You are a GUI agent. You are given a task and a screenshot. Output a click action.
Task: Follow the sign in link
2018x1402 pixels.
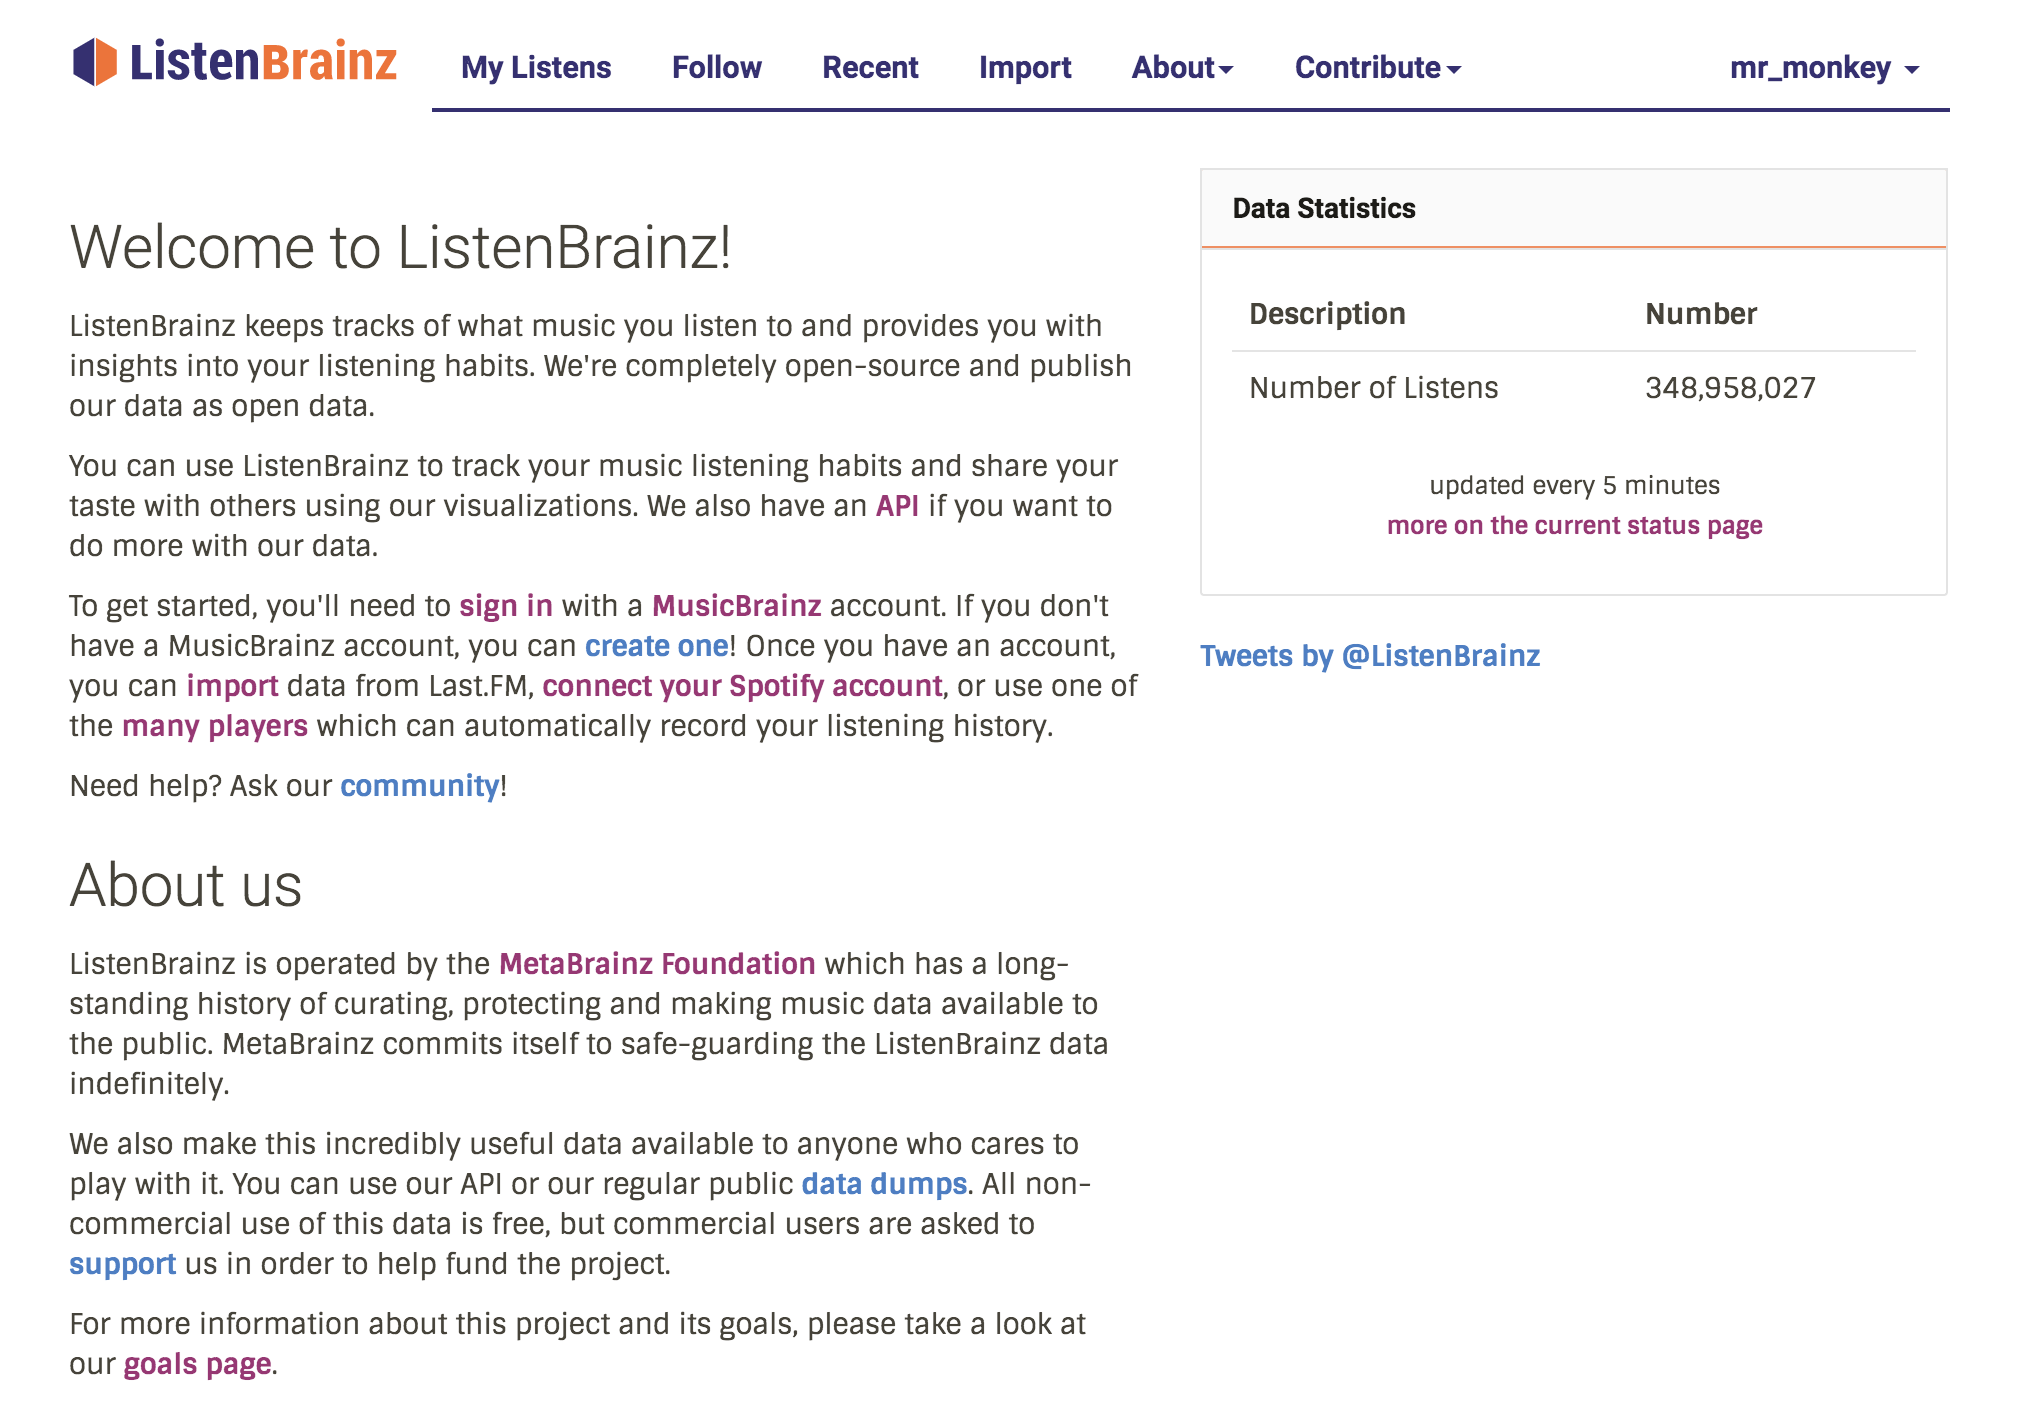[x=506, y=606]
